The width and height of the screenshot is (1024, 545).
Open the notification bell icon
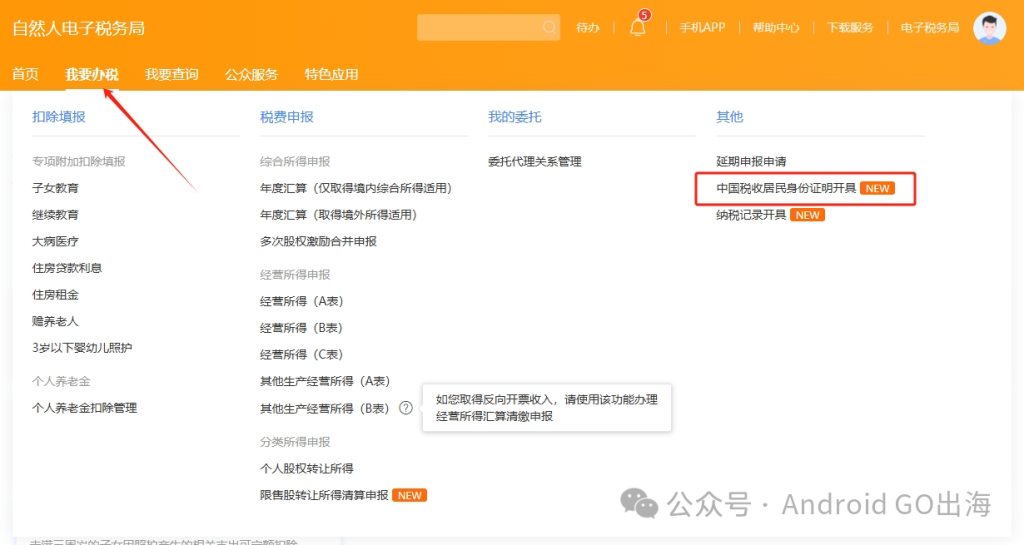click(x=638, y=27)
